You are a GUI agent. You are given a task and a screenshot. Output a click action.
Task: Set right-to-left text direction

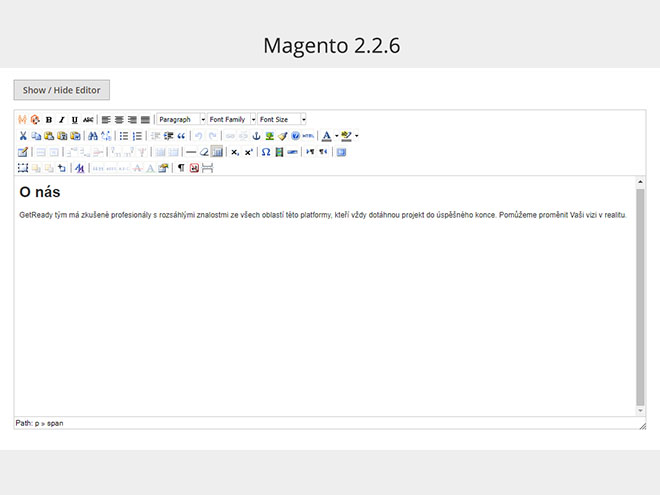click(x=323, y=152)
